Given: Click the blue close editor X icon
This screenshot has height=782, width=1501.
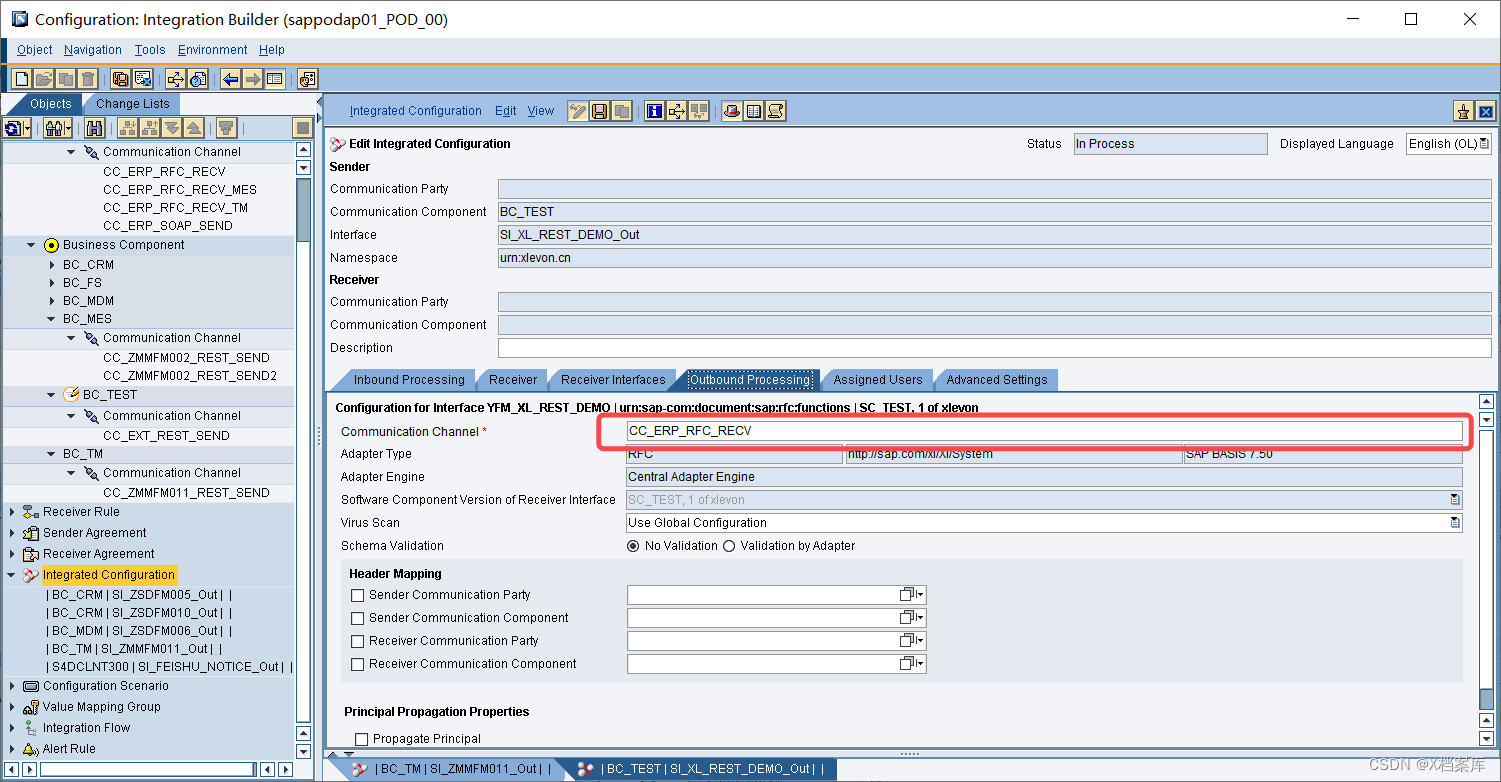Looking at the screenshot, I should coord(1485,112).
